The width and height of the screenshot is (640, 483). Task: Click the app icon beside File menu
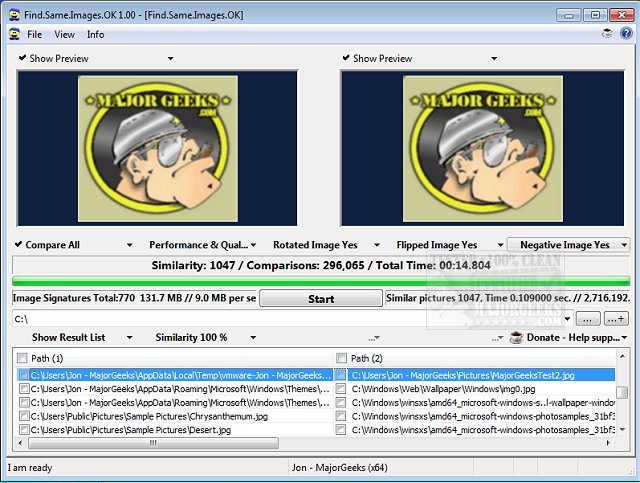(x=14, y=34)
